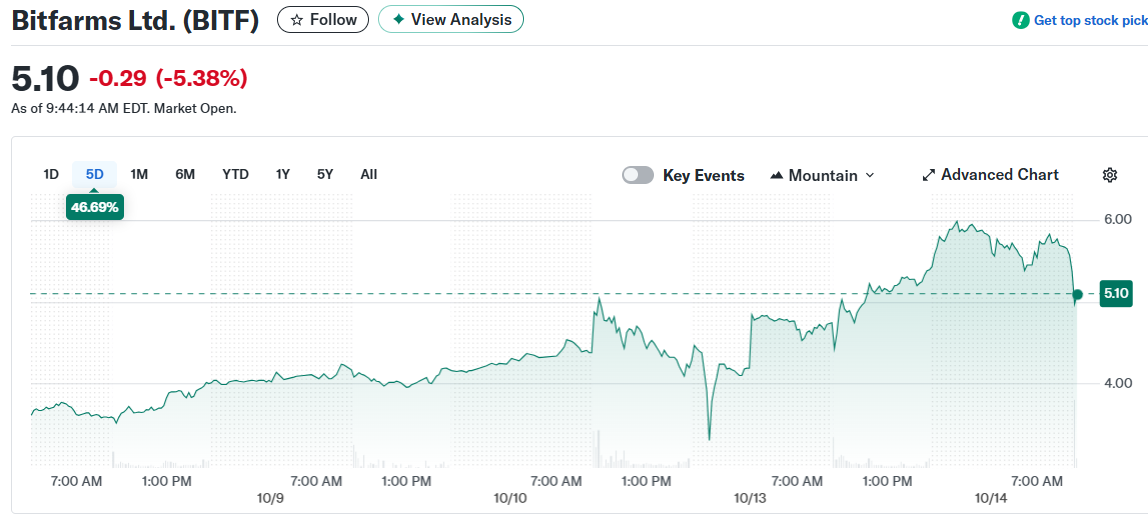The height and width of the screenshot is (515, 1148).
Task: Select the 5D time range
Action: click(94, 174)
